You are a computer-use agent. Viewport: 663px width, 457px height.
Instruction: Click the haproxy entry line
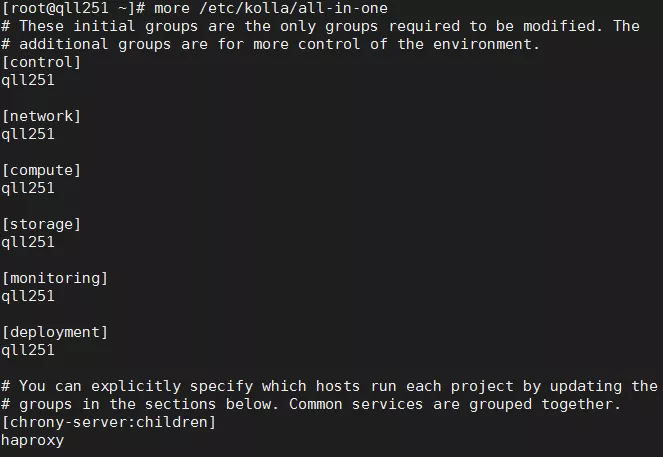[32, 440]
